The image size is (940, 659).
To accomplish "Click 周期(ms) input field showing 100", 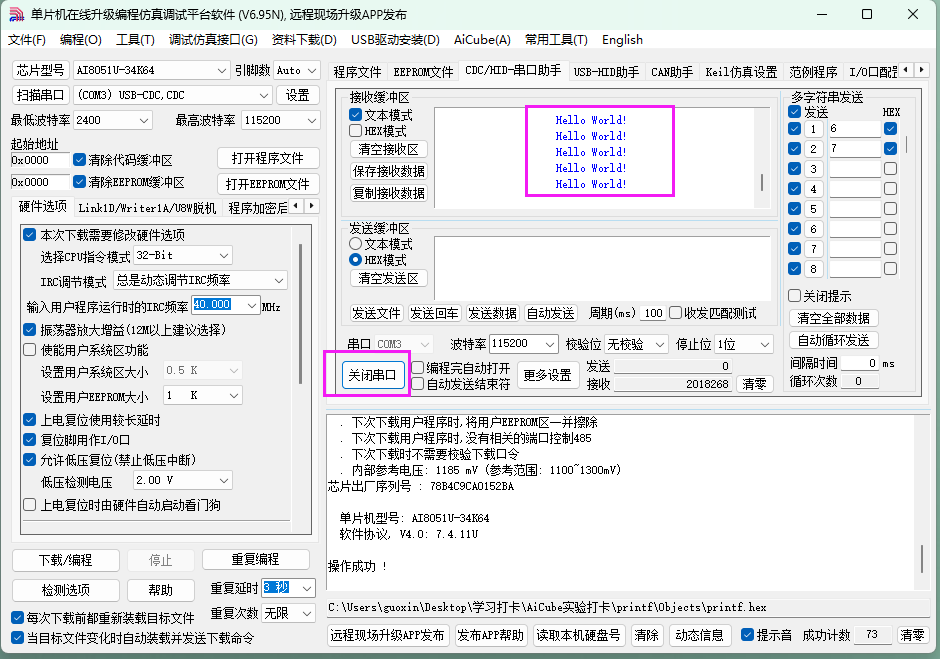I will click(653, 313).
